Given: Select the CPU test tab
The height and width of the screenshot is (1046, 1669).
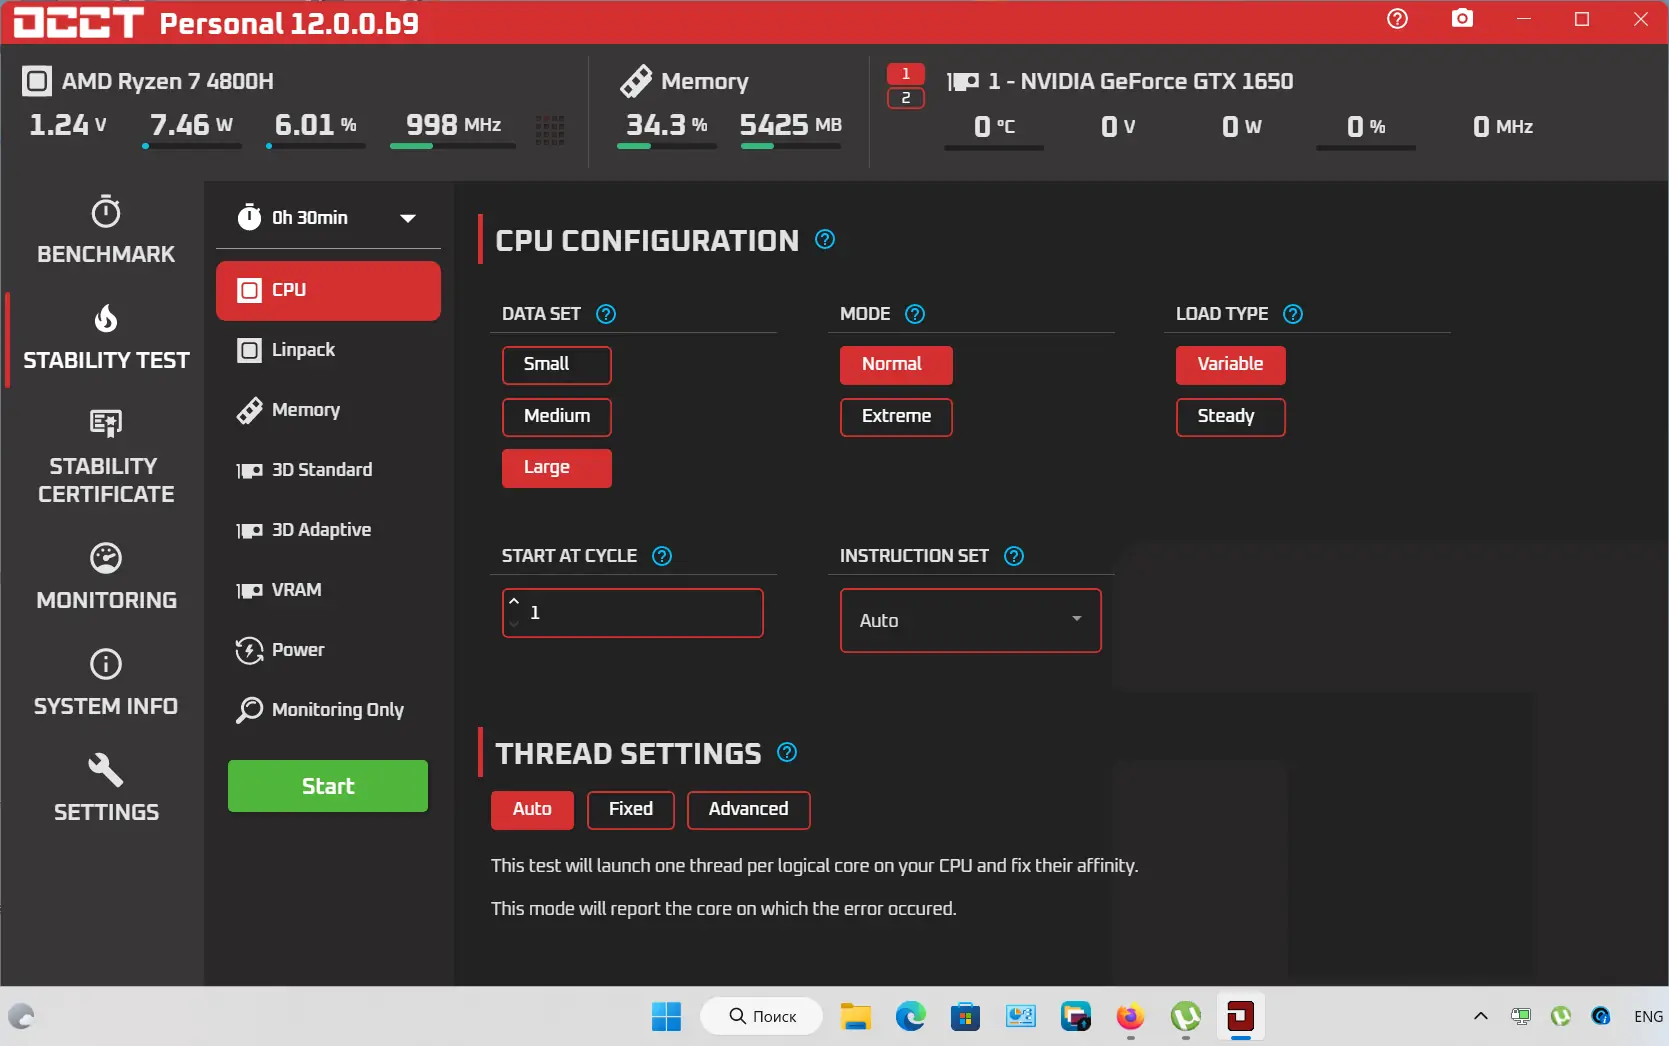Looking at the screenshot, I should (x=328, y=290).
